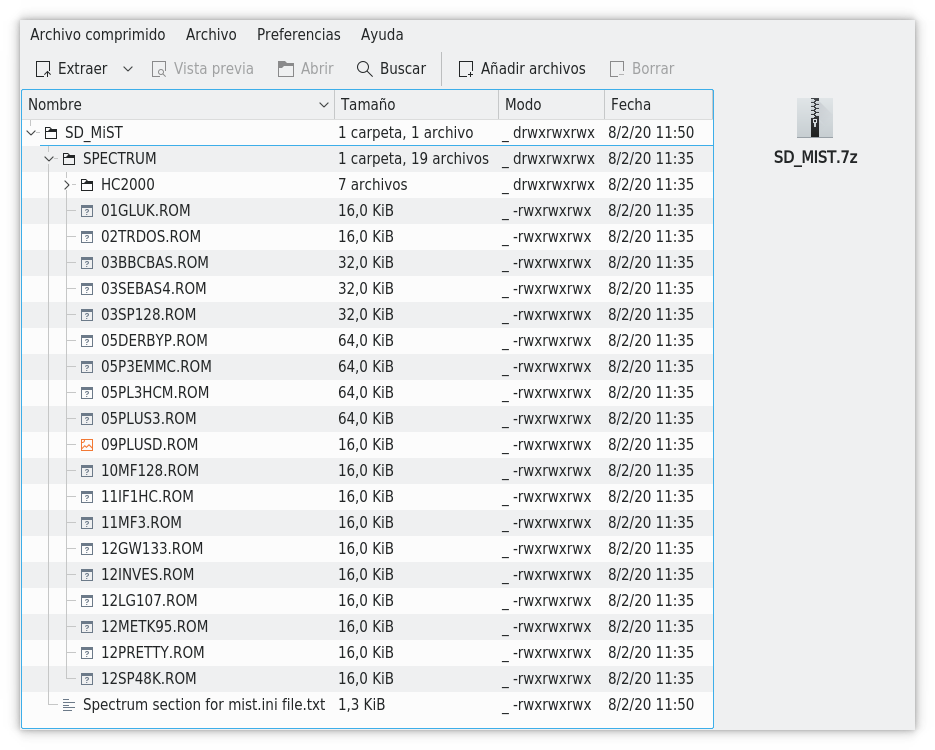
Task: Collapse the SD_MiST root folder
Action: pos(31,133)
